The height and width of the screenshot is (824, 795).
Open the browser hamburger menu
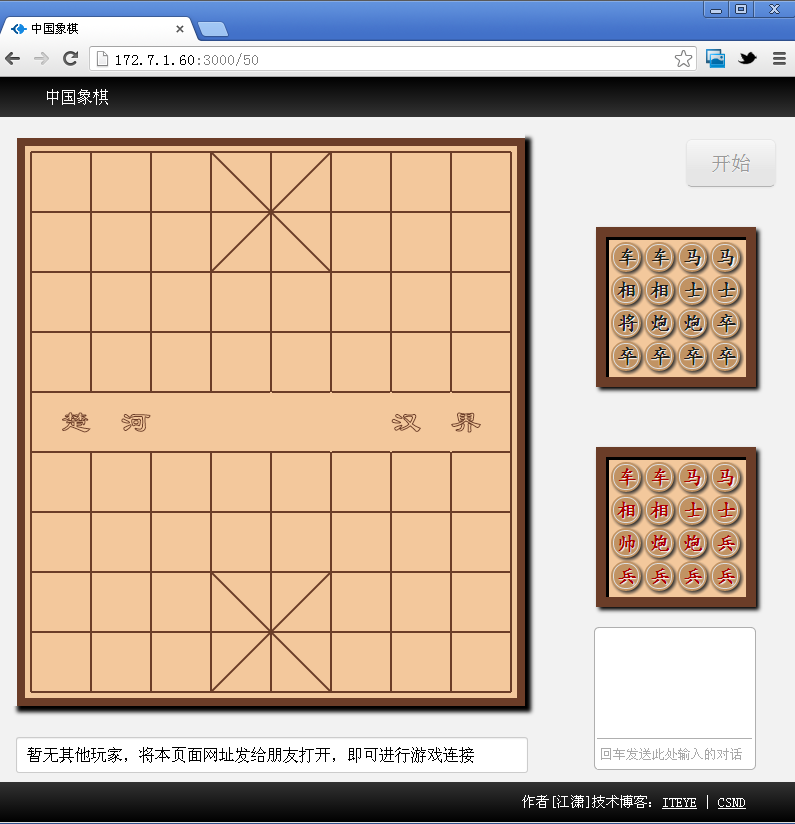tap(779, 59)
